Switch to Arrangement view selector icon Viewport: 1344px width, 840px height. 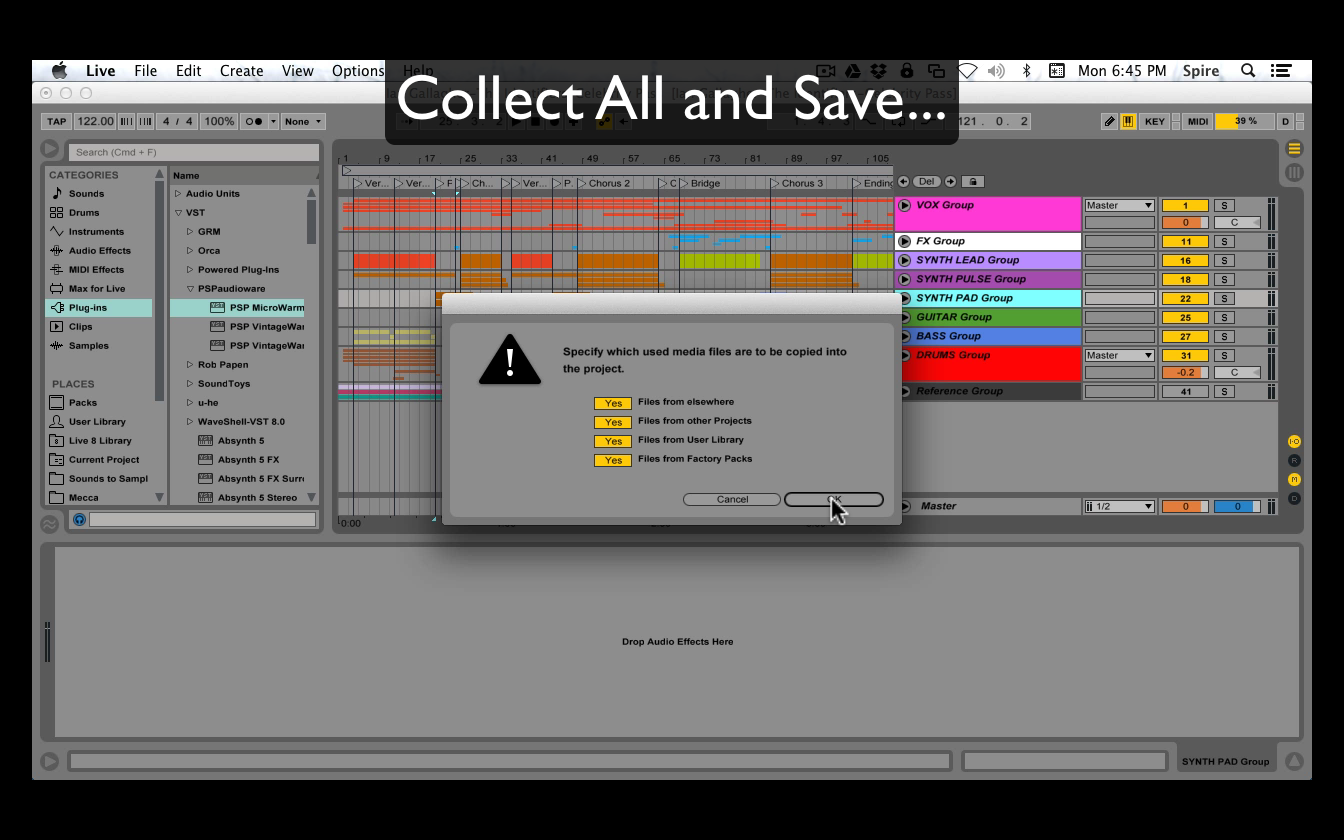pyautogui.click(x=1294, y=149)
